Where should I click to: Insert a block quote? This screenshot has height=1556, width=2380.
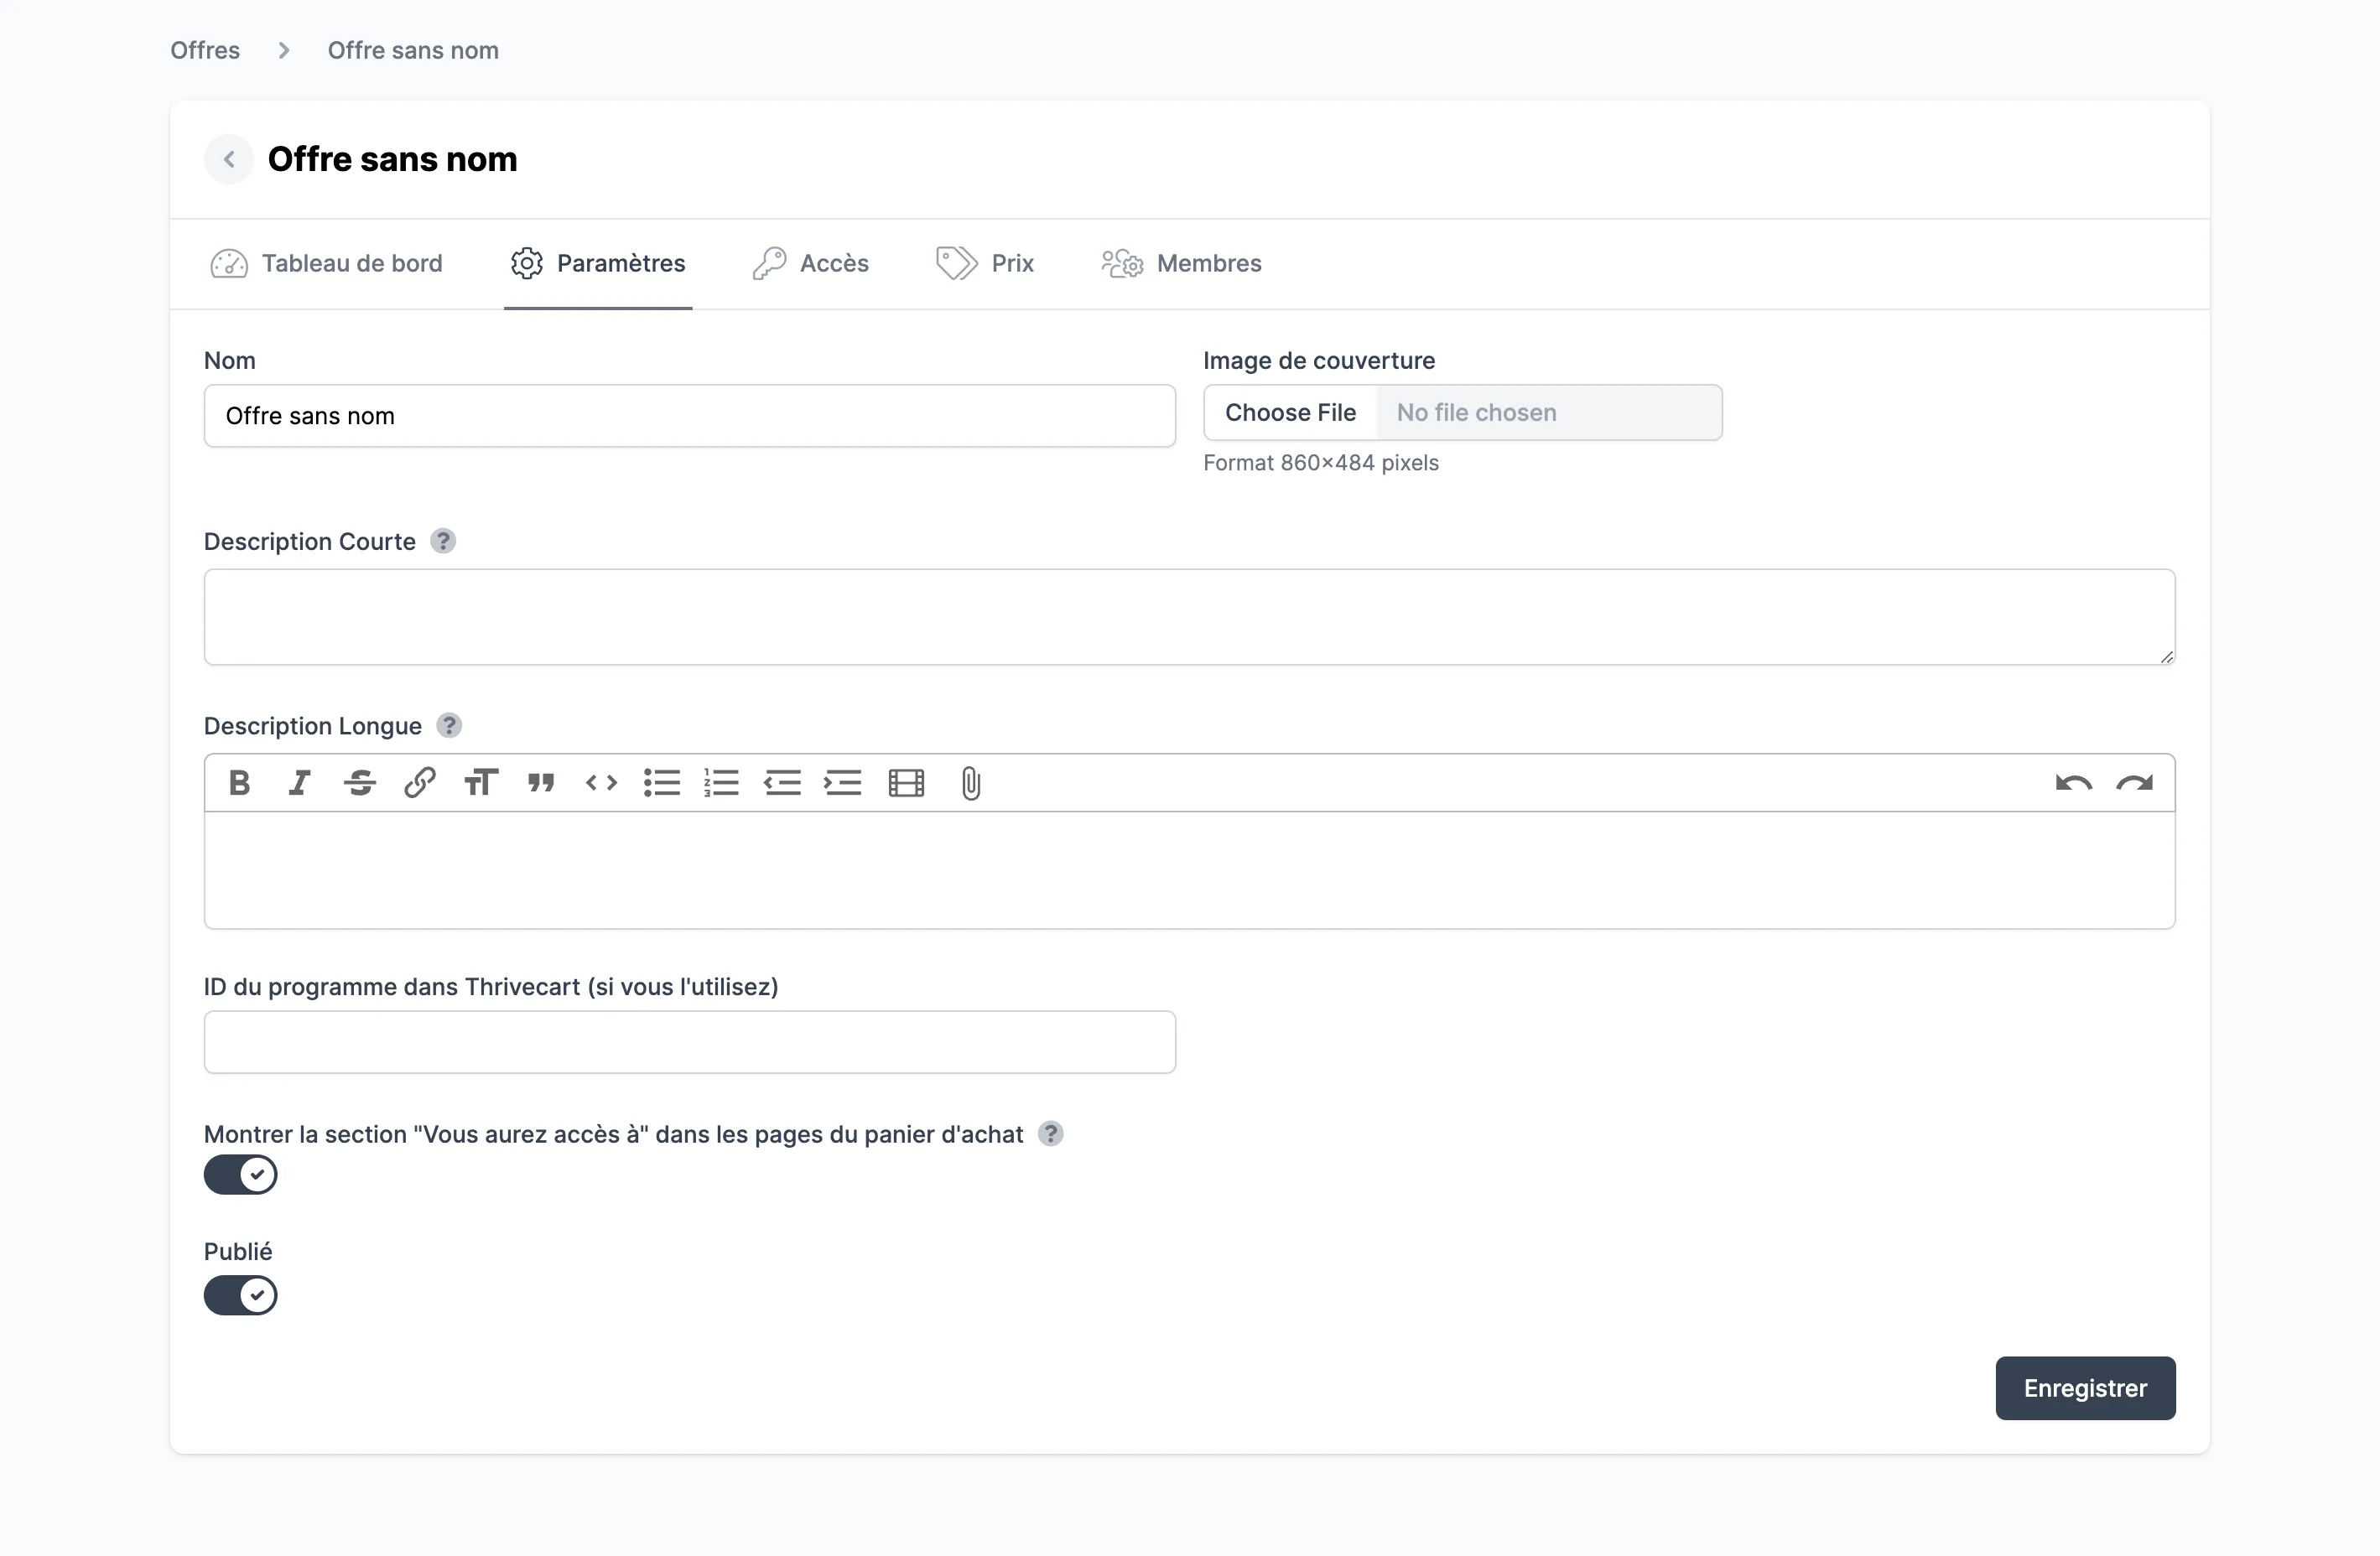click(541, 783)
